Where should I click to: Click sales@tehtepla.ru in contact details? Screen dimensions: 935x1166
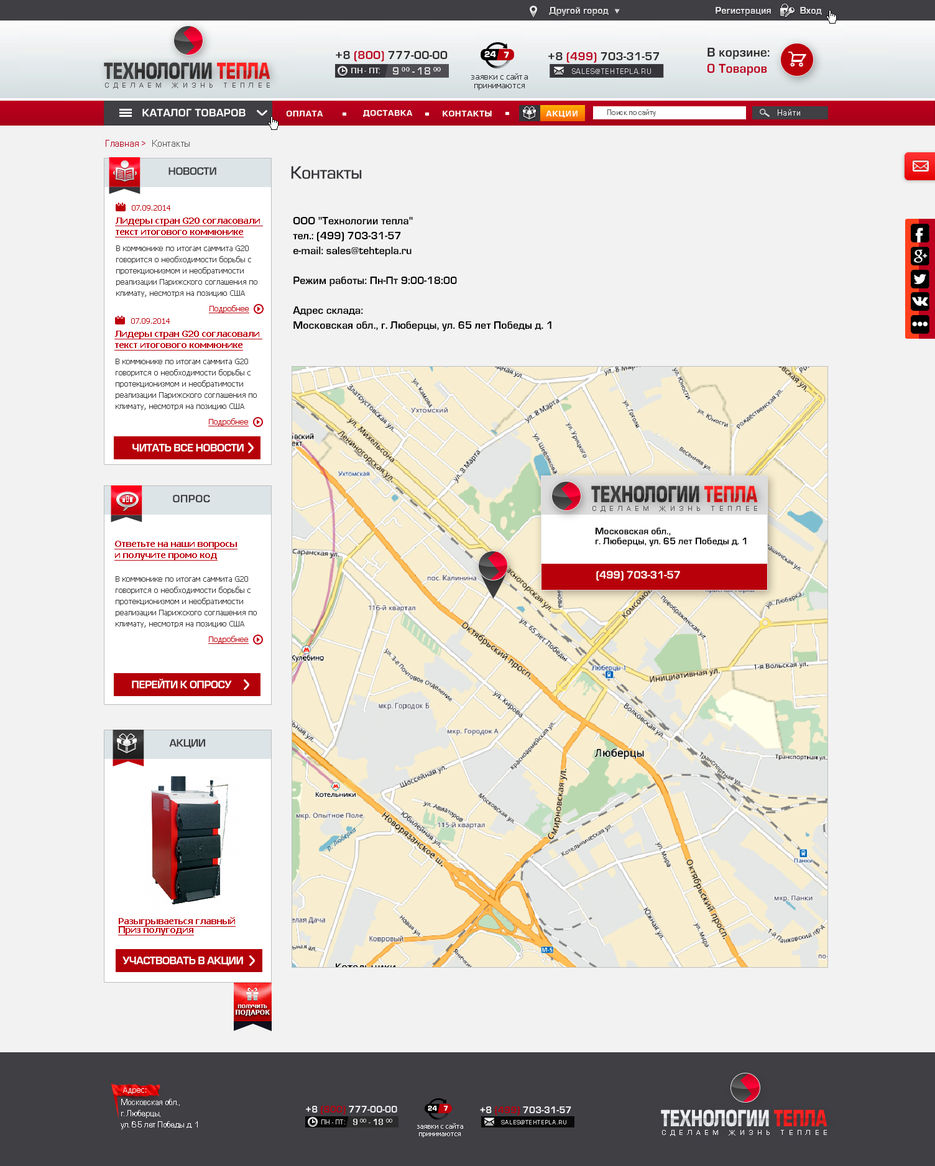click(369, 251)
